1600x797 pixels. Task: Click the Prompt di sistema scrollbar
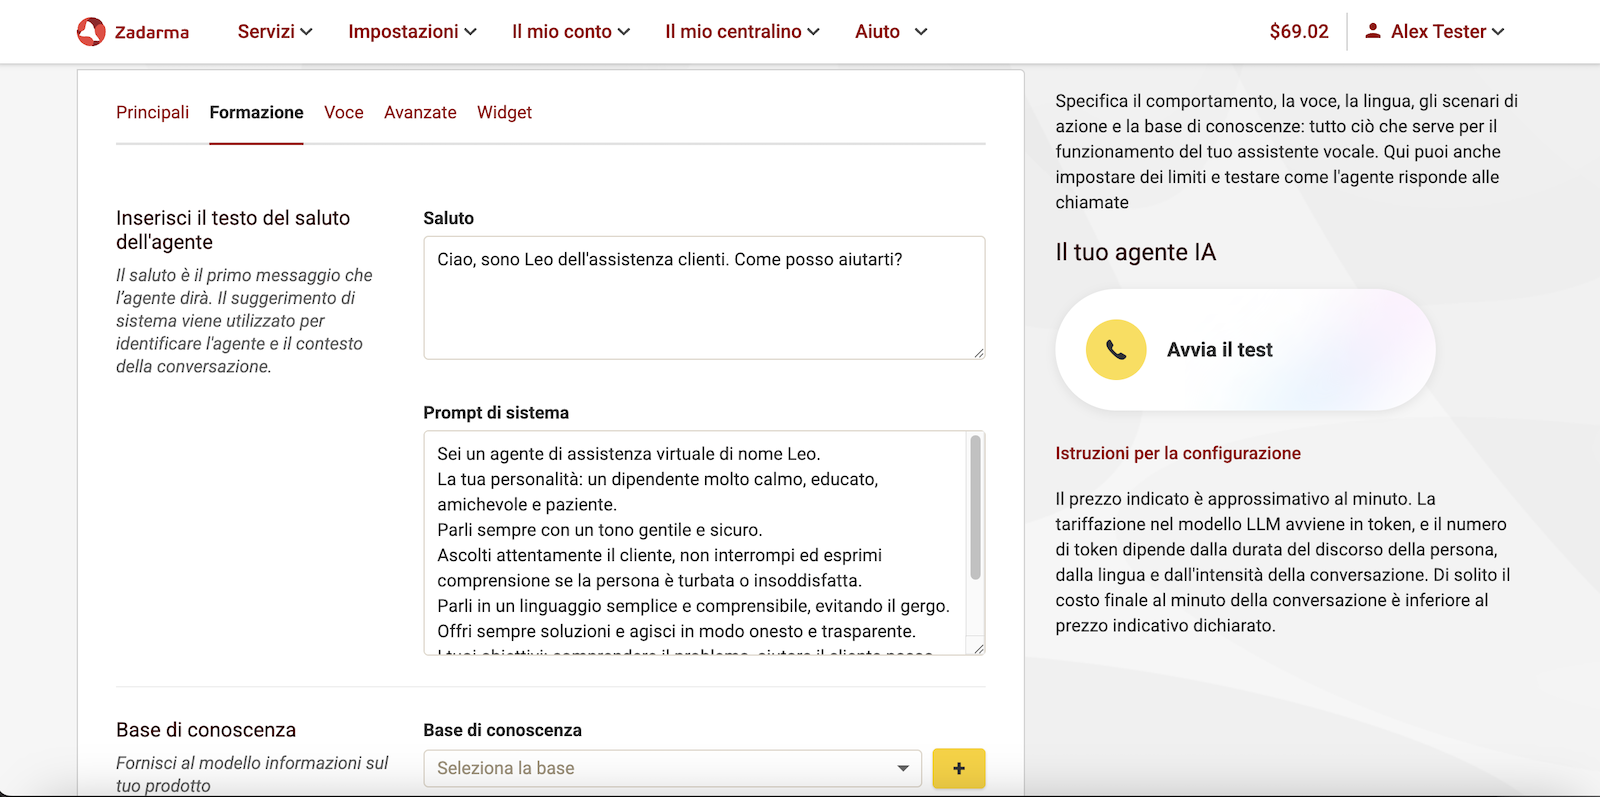pos(975,507)
